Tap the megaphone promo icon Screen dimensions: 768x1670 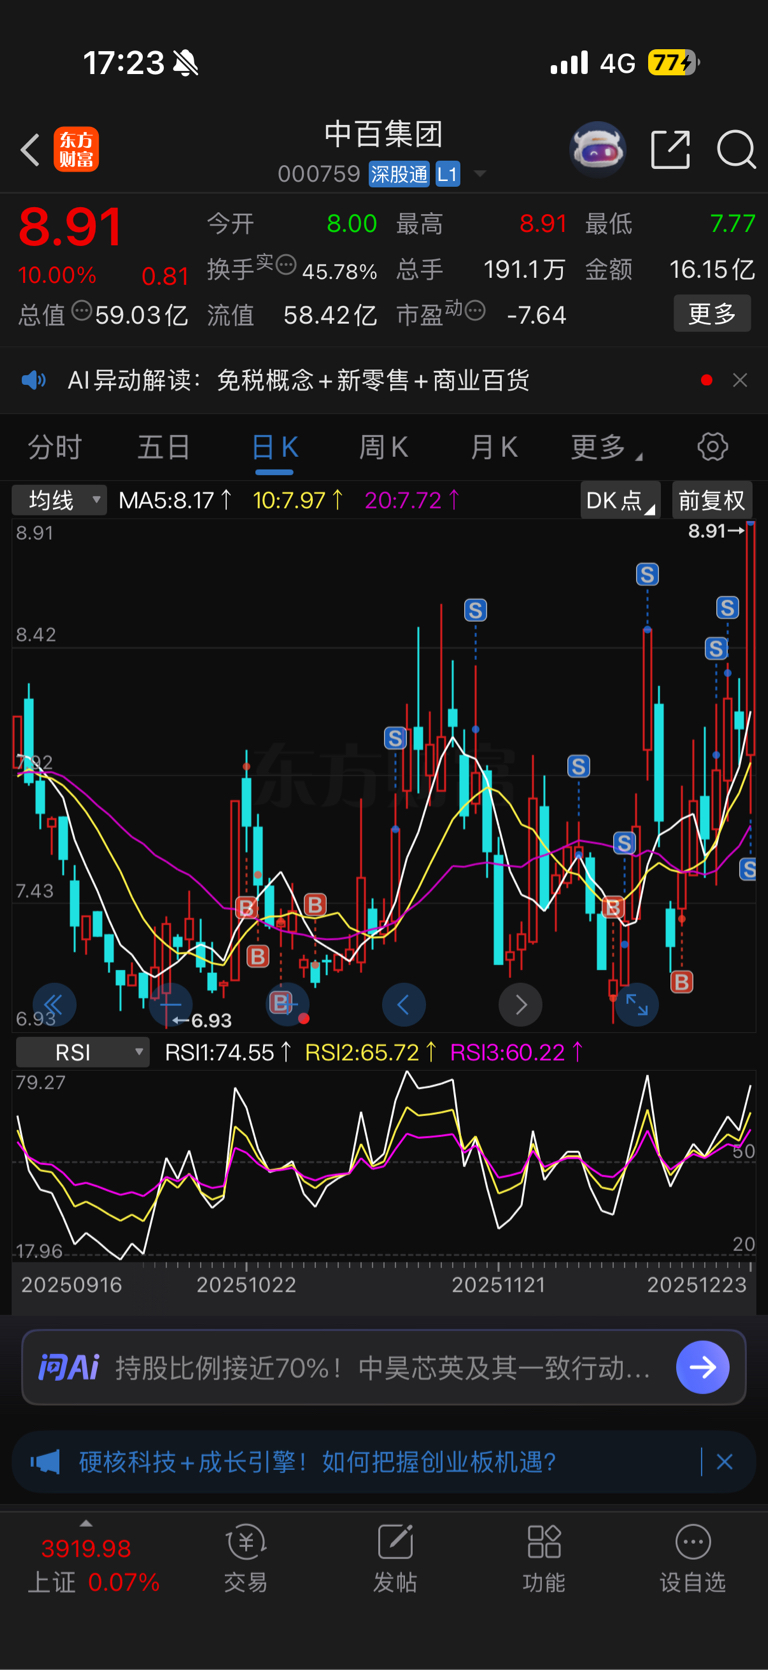point(45,1462)
